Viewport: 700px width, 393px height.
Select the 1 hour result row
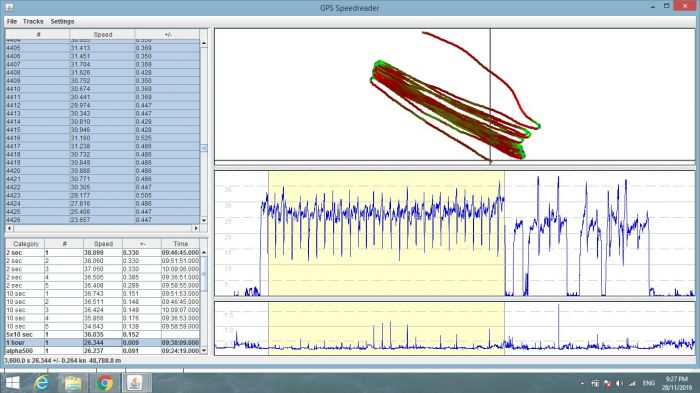pyautogui.click(x=102, y=343)
